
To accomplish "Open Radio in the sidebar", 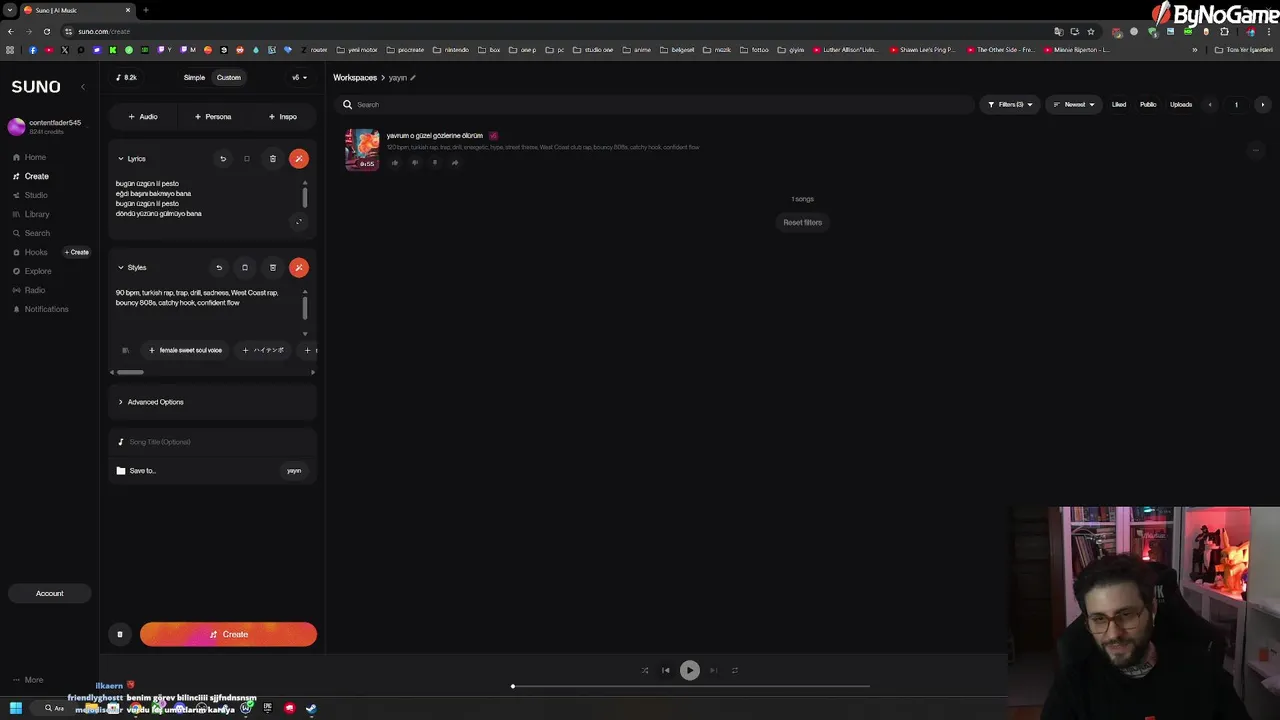I will click(29, 290).
